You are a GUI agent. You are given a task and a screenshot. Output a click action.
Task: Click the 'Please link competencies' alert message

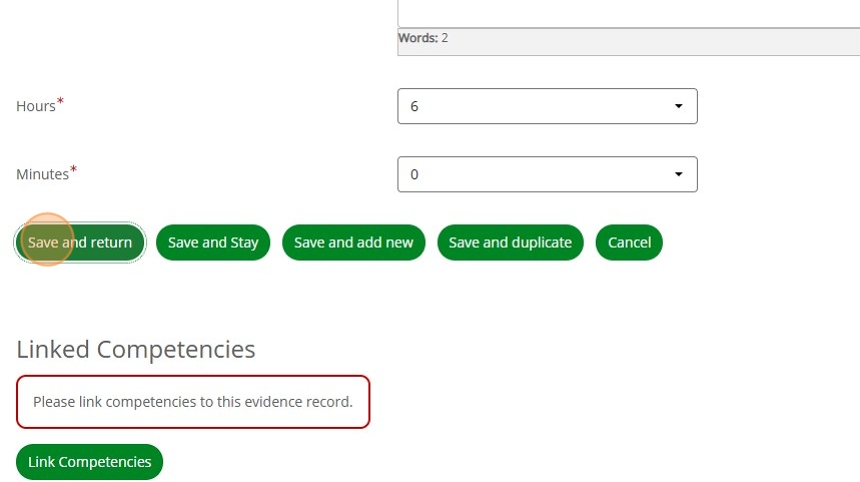tap(193, 402)
